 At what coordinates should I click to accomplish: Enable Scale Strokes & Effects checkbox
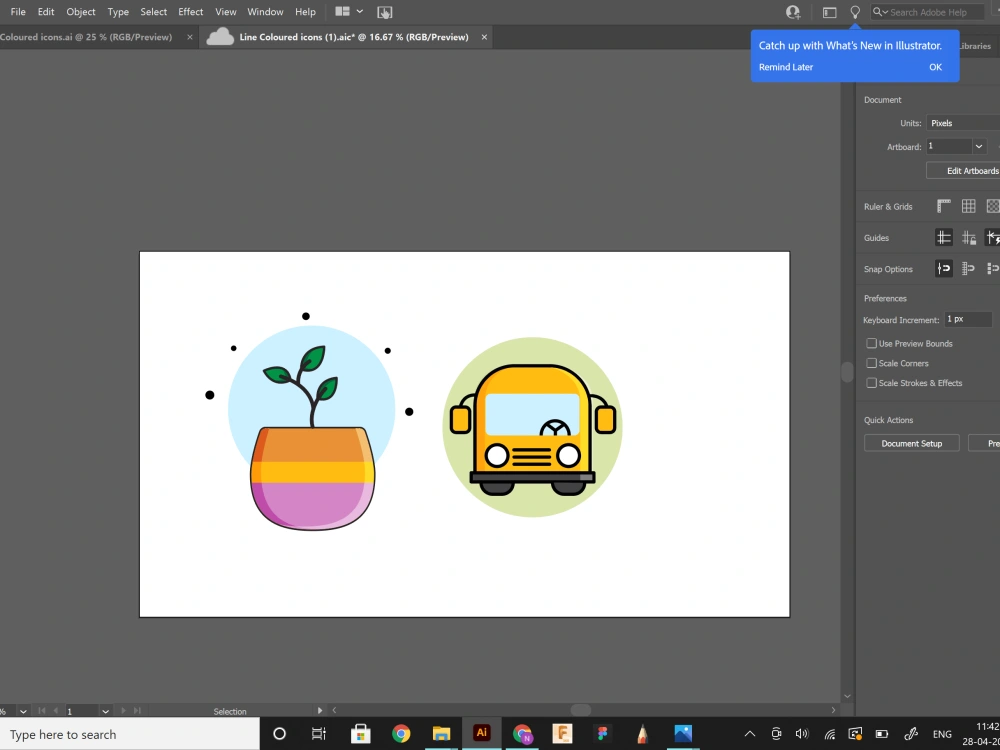coord(871,383)
